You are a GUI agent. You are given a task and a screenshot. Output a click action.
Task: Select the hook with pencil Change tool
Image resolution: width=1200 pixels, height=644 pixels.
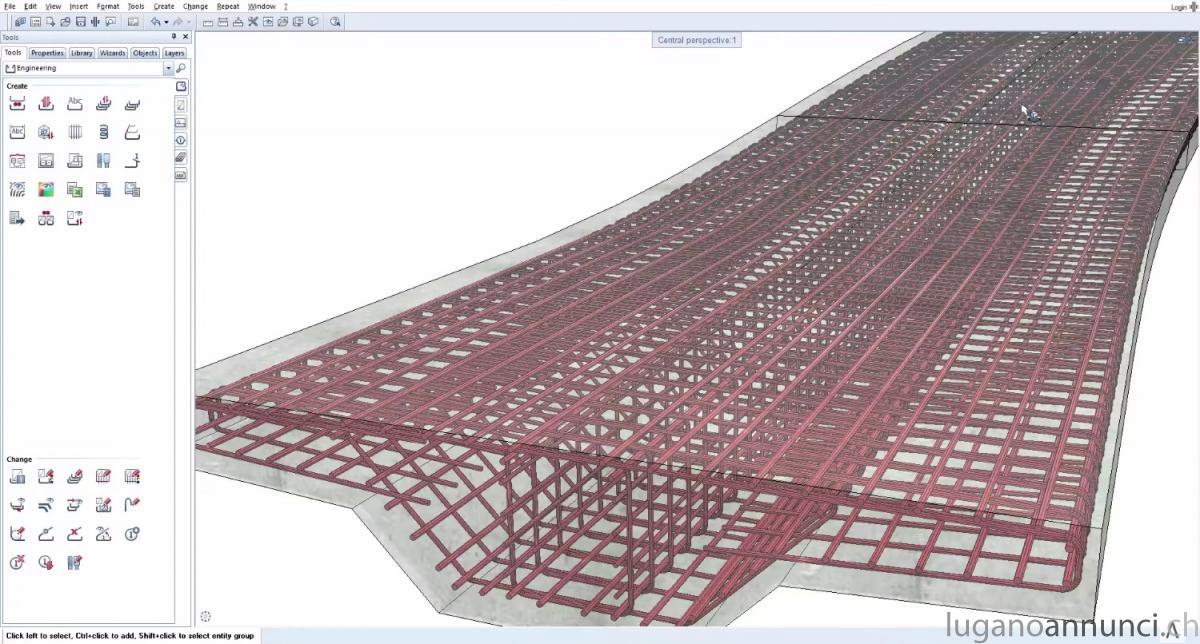pos(132,505)
